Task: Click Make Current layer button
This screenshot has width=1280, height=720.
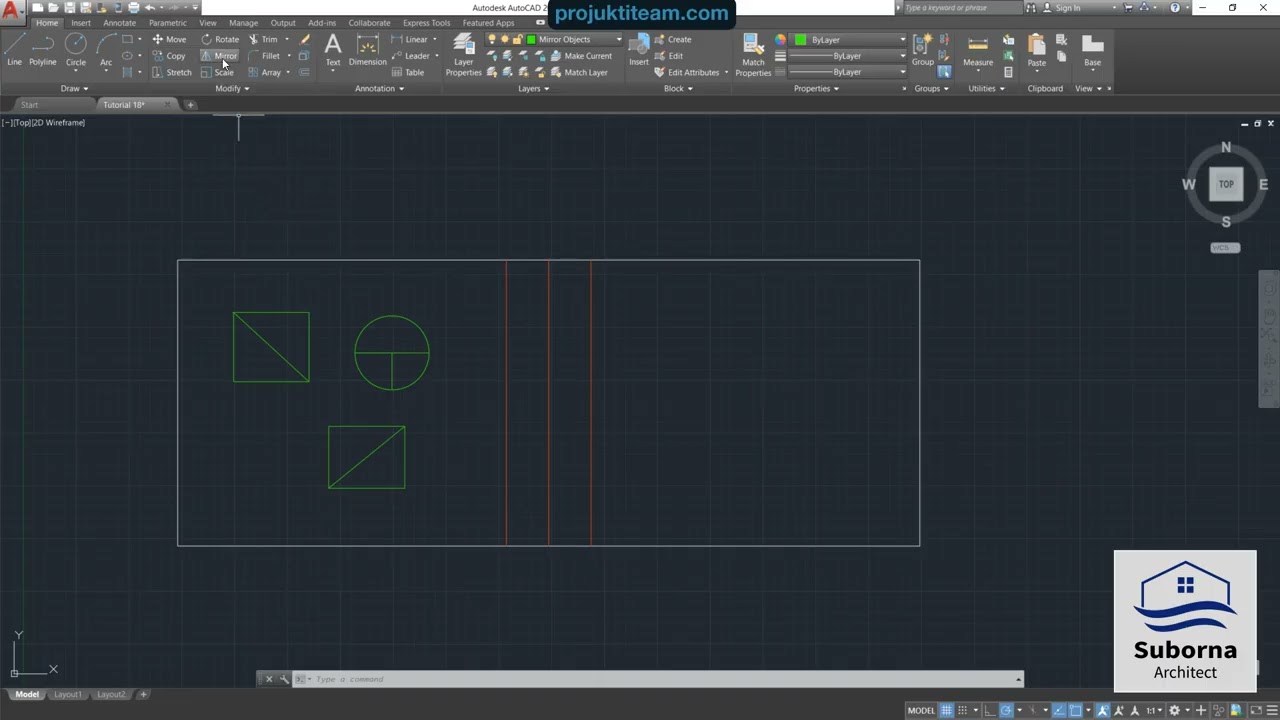Action: pos(580,56)
